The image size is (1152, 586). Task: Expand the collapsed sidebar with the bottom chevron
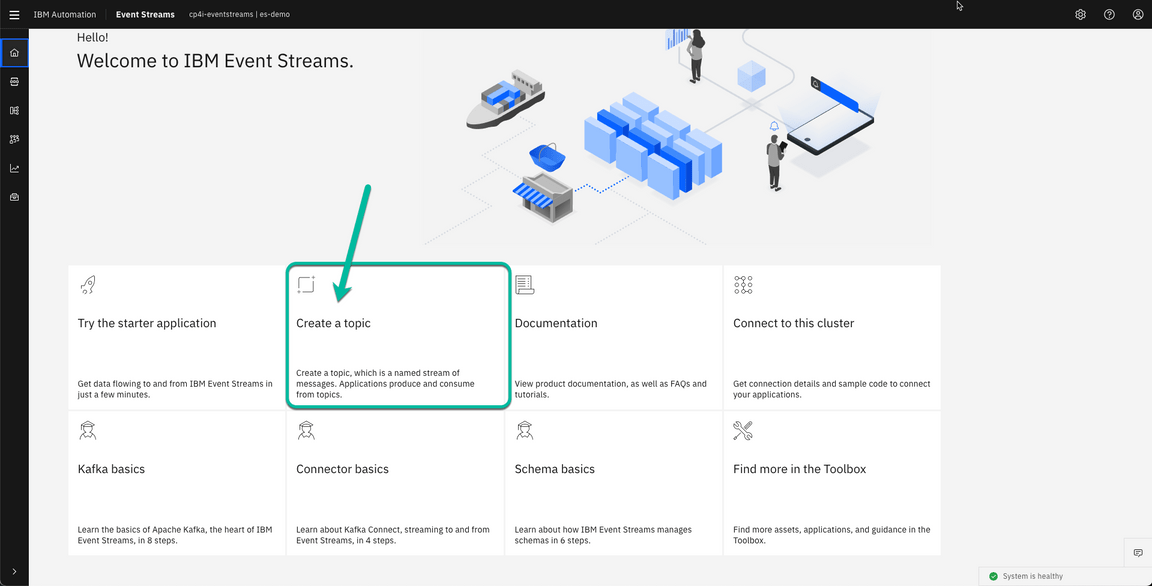coord(14,572)
